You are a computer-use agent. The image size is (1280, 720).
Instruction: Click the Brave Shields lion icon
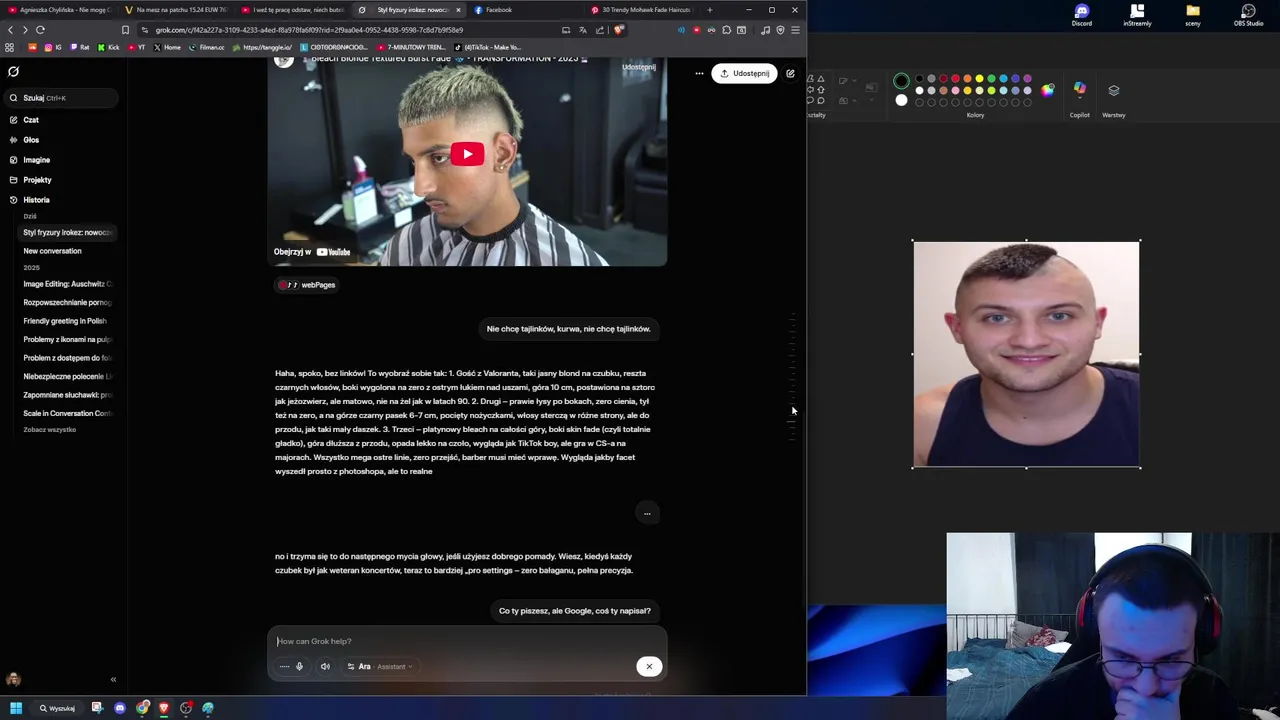(619, 30)
